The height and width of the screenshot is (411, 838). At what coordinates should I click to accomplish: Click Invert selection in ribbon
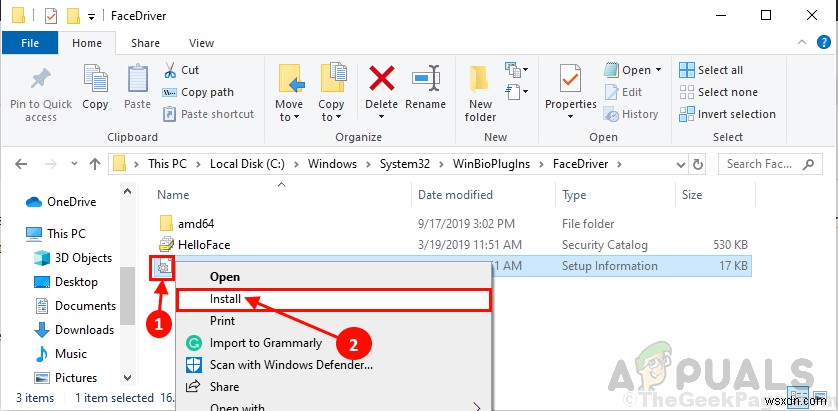(727, 114)
